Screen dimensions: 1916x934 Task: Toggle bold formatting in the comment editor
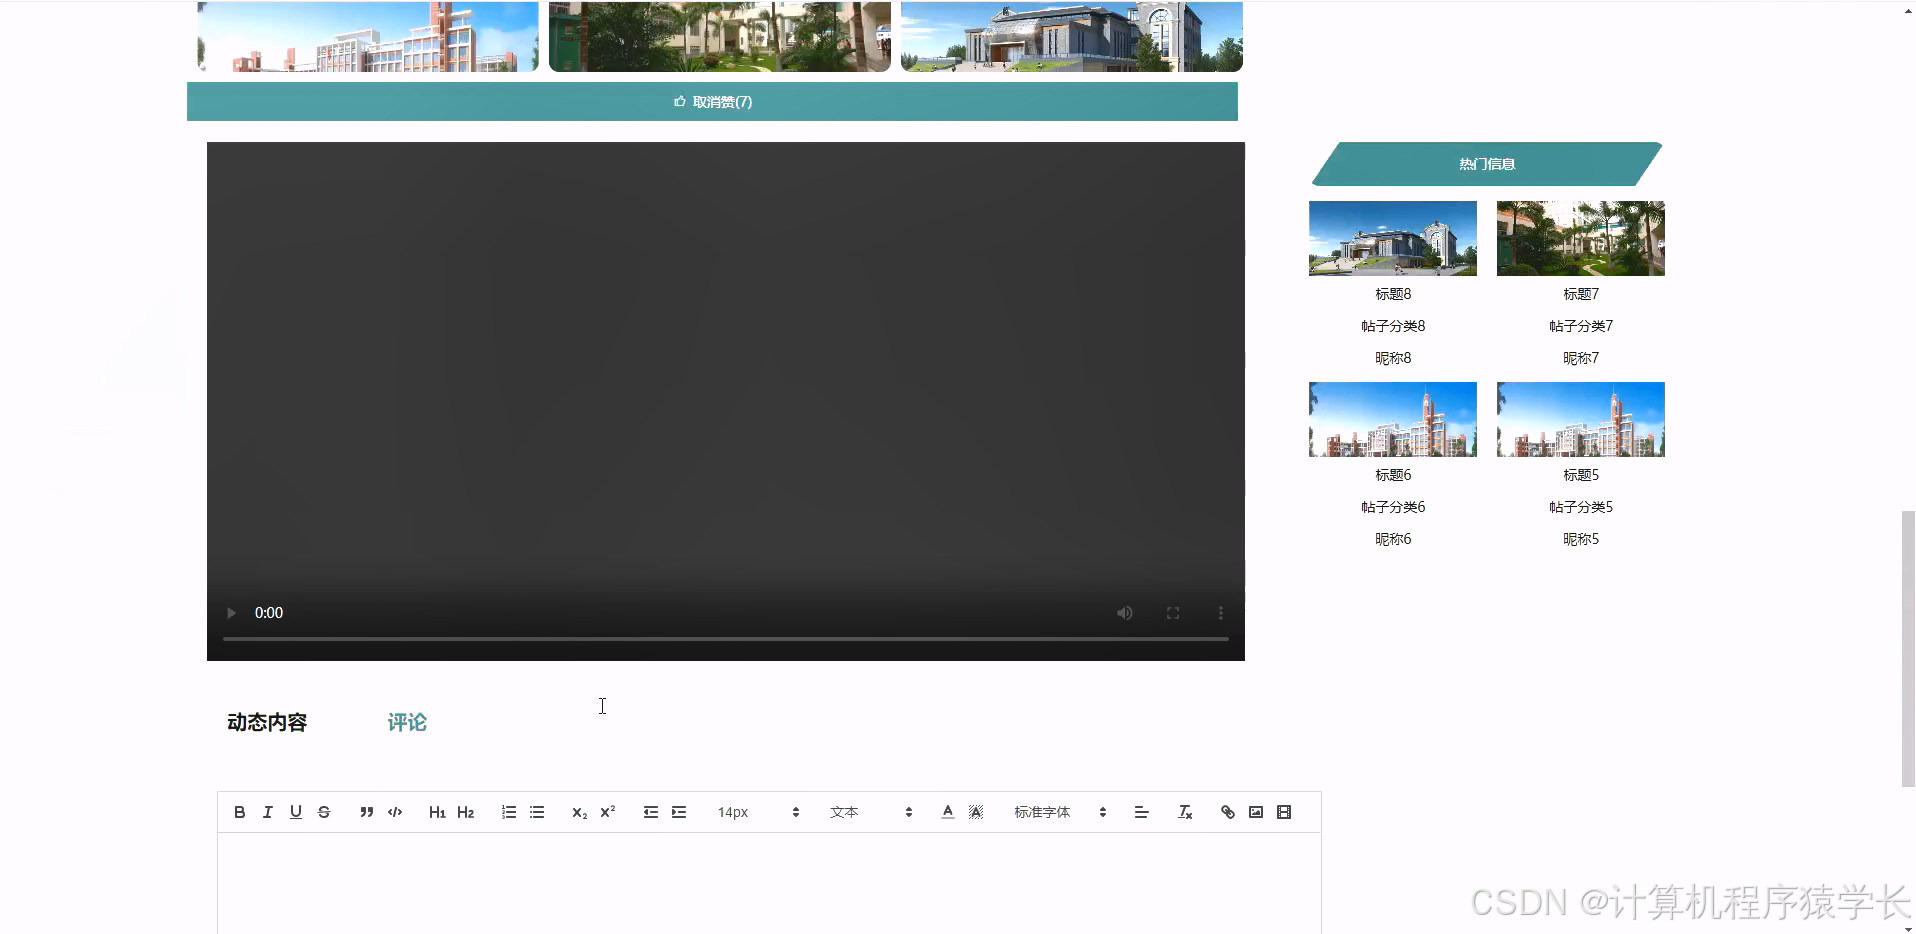tap(239, 812)
